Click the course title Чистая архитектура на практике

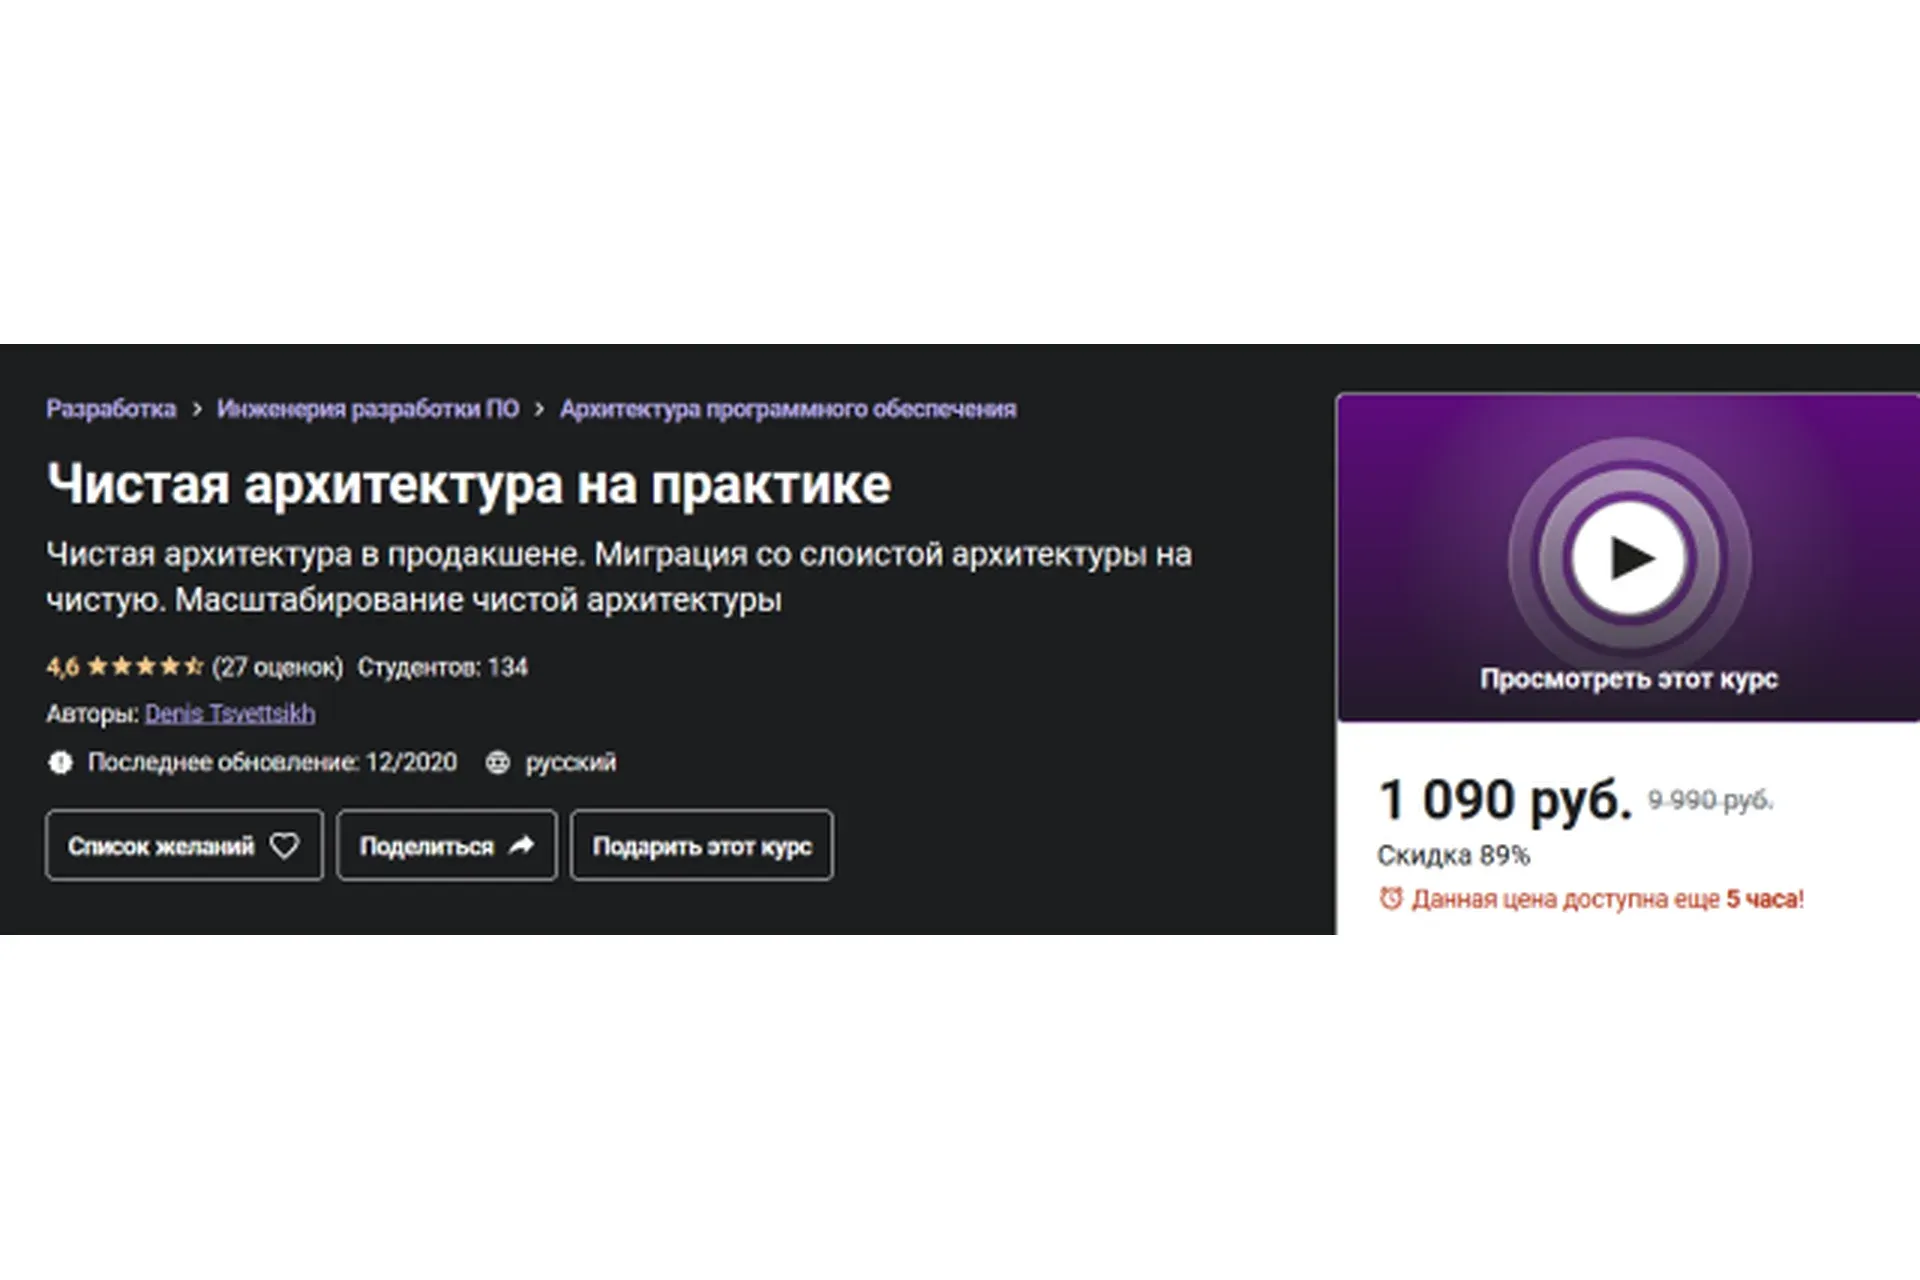tap(469, 485)
